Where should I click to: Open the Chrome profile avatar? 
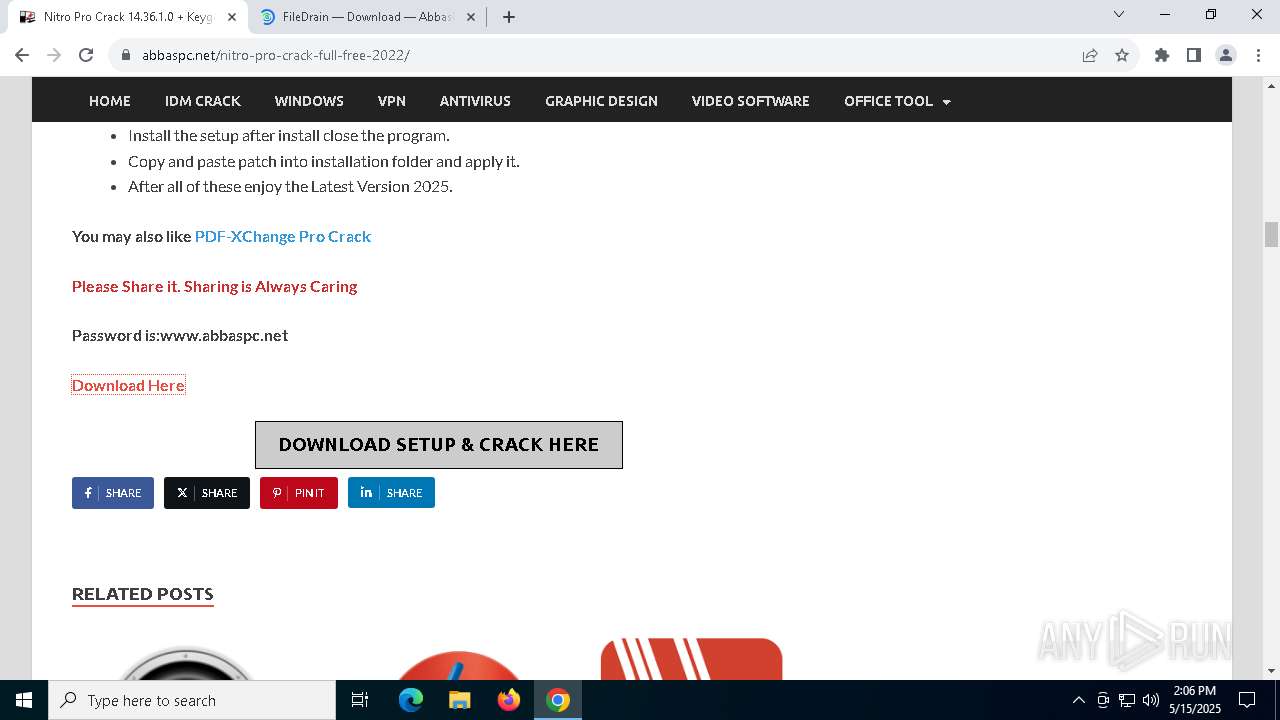1226,55
